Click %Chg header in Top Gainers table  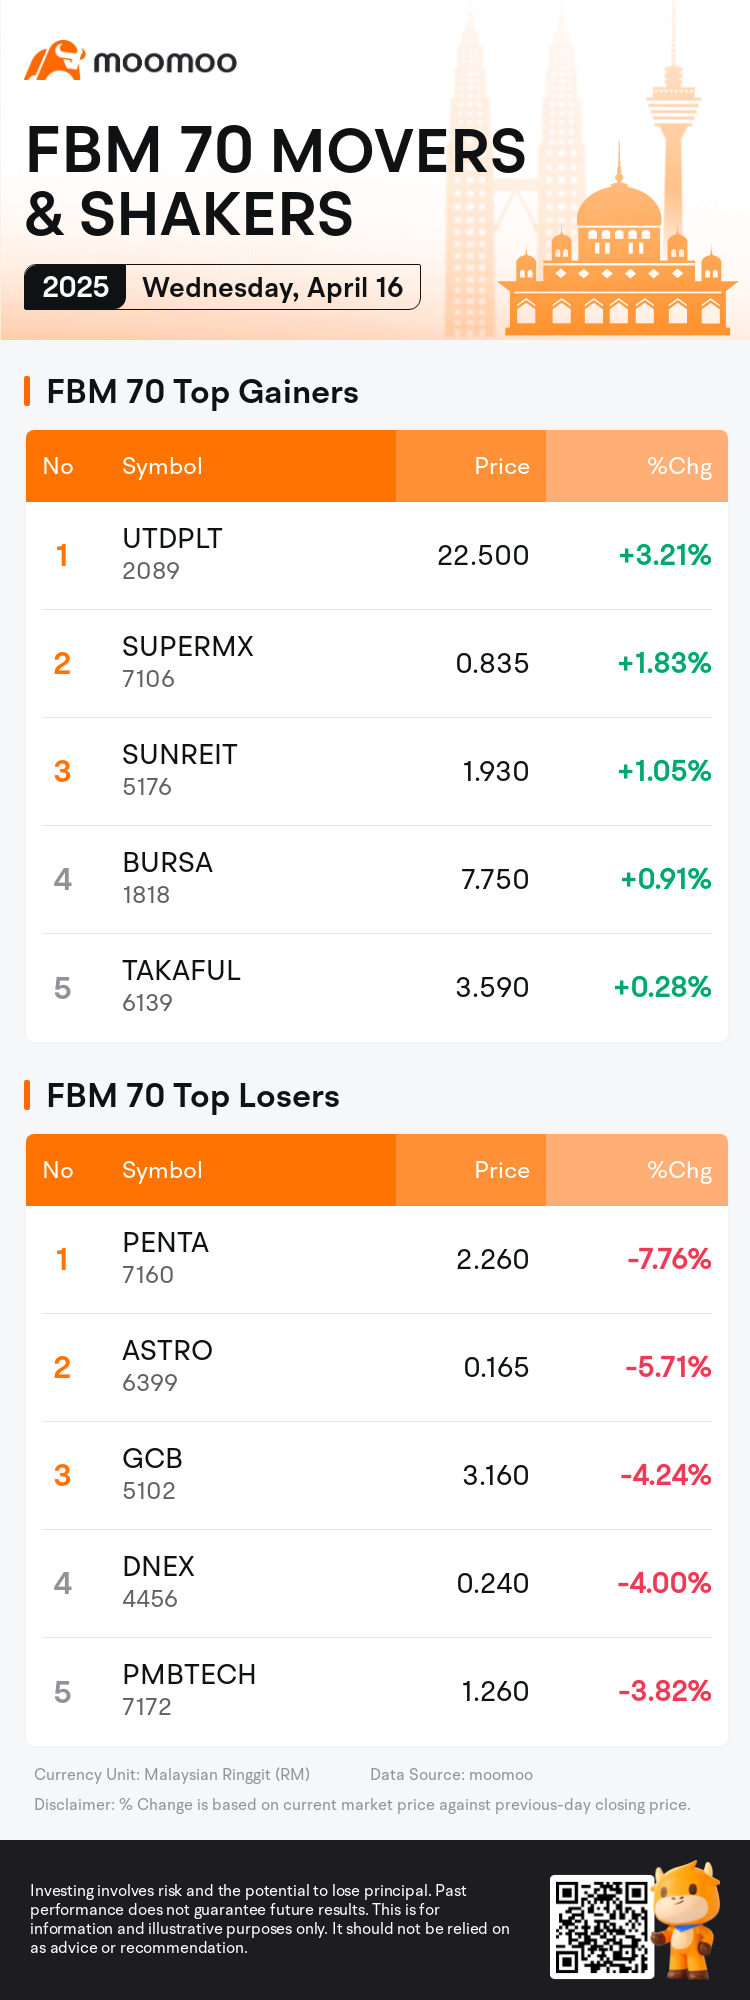[679, 466]
